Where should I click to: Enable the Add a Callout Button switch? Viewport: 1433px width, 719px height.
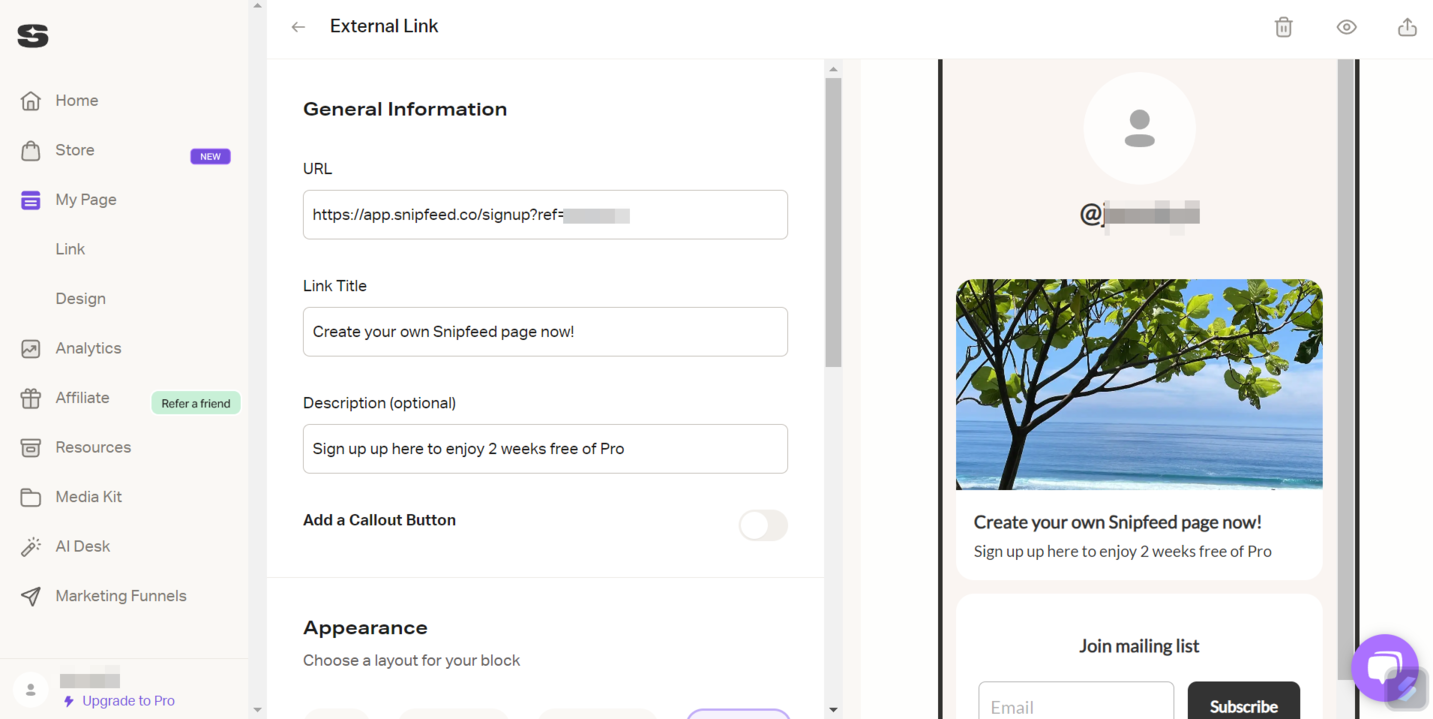click(763, 525)
